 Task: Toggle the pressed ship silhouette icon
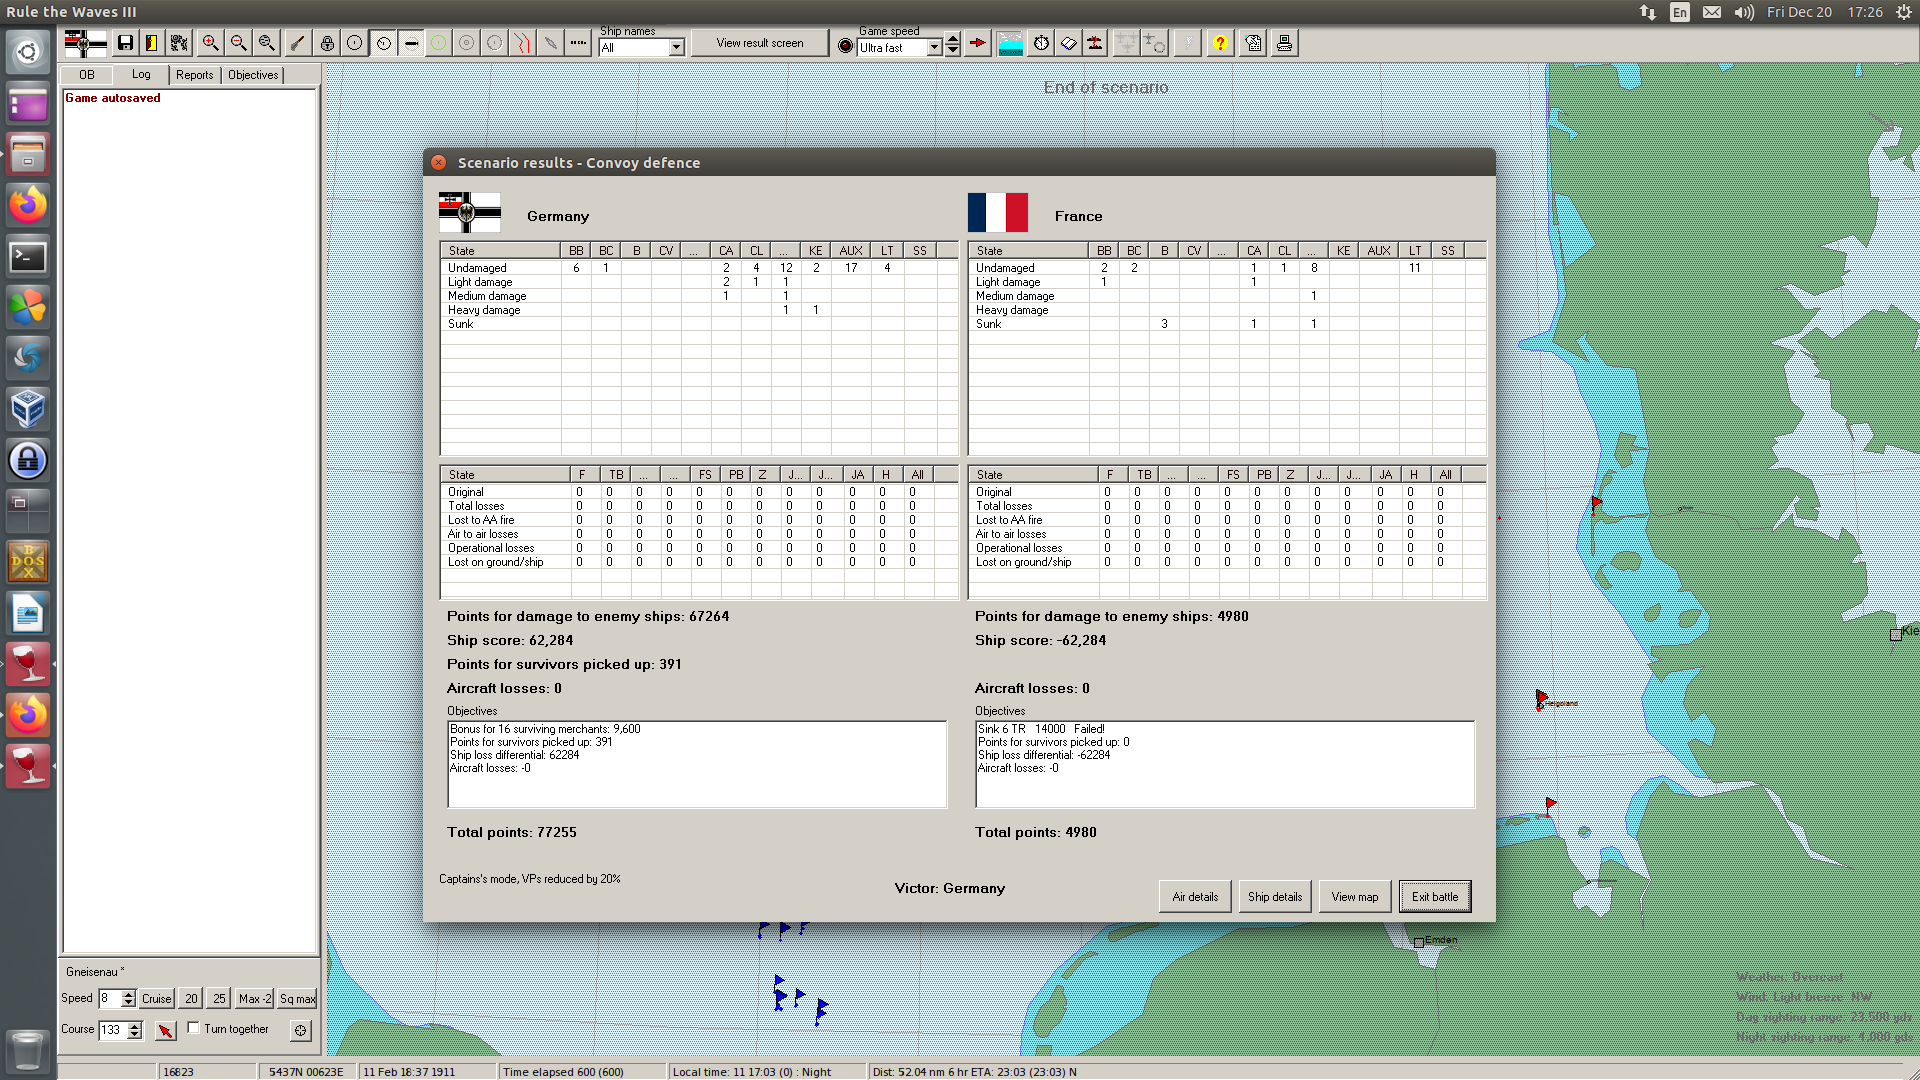click(x=411, y=43)
